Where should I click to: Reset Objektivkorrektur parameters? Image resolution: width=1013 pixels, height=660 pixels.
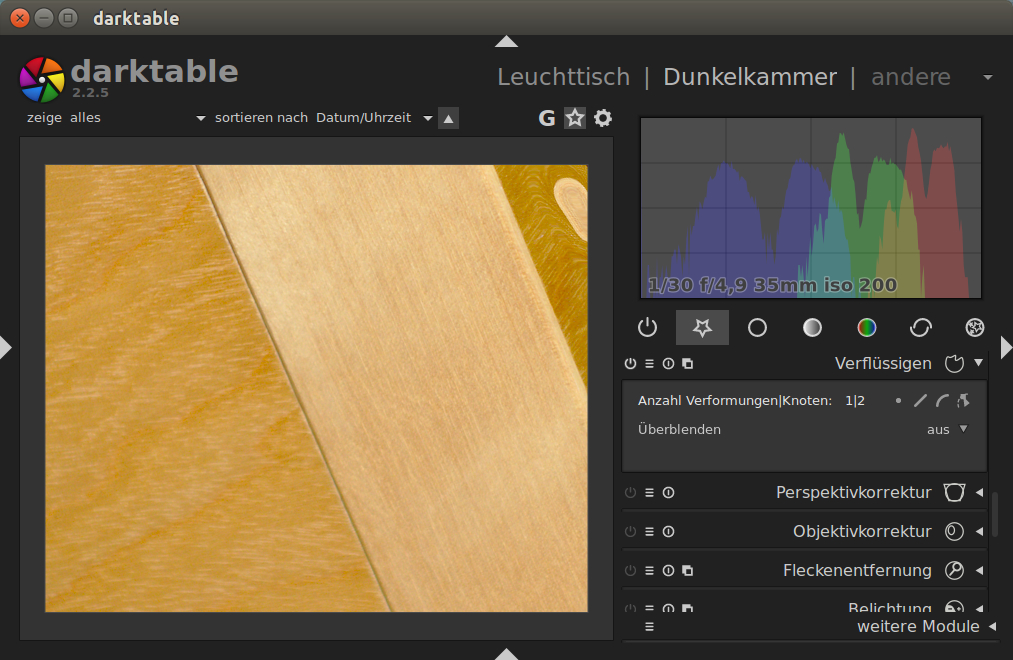click(x=669, y=531)
